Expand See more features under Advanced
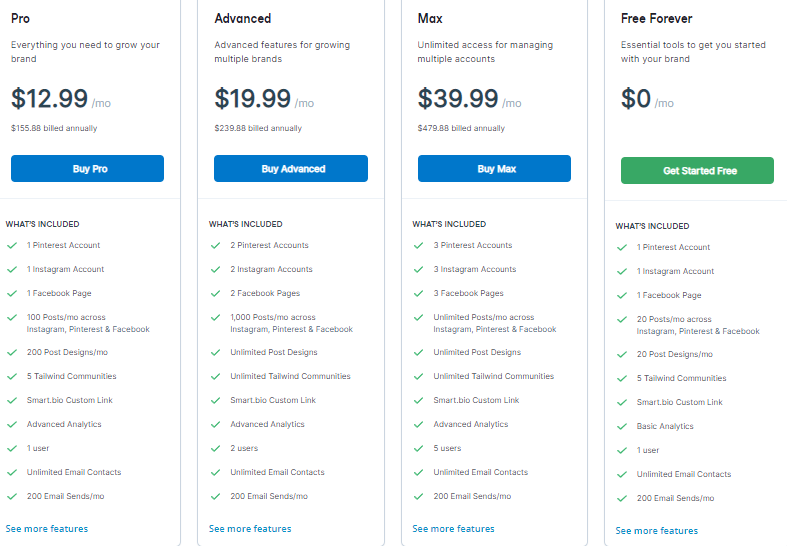 click(250, 528)
